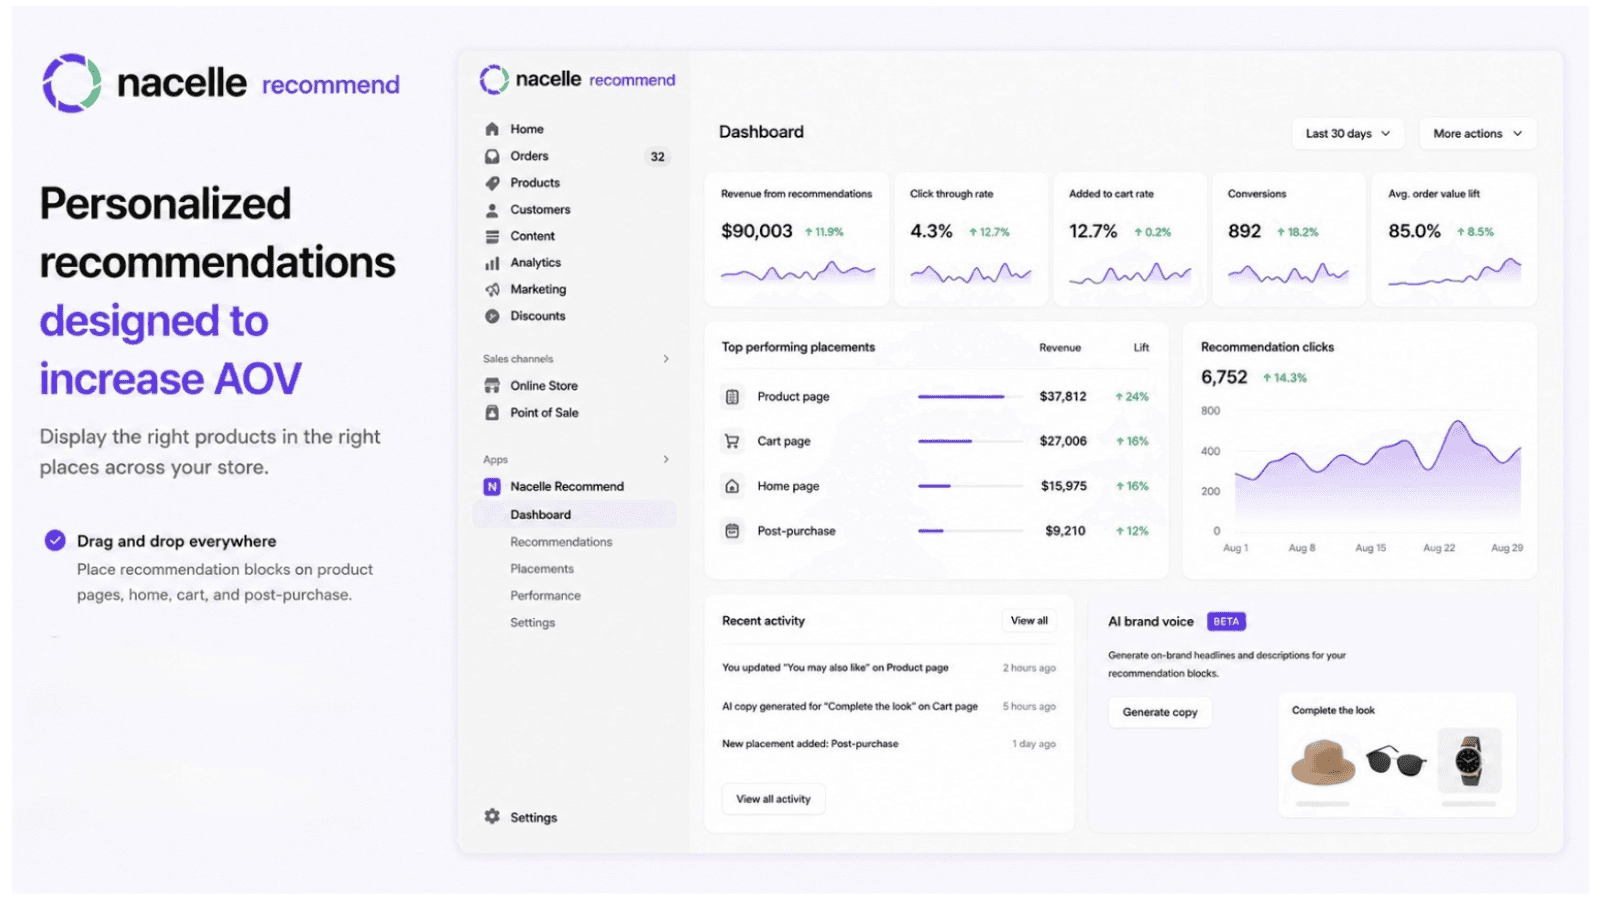Open the Dashboard submenu item
Viewport: 1600px width, 900px height.
574,515
